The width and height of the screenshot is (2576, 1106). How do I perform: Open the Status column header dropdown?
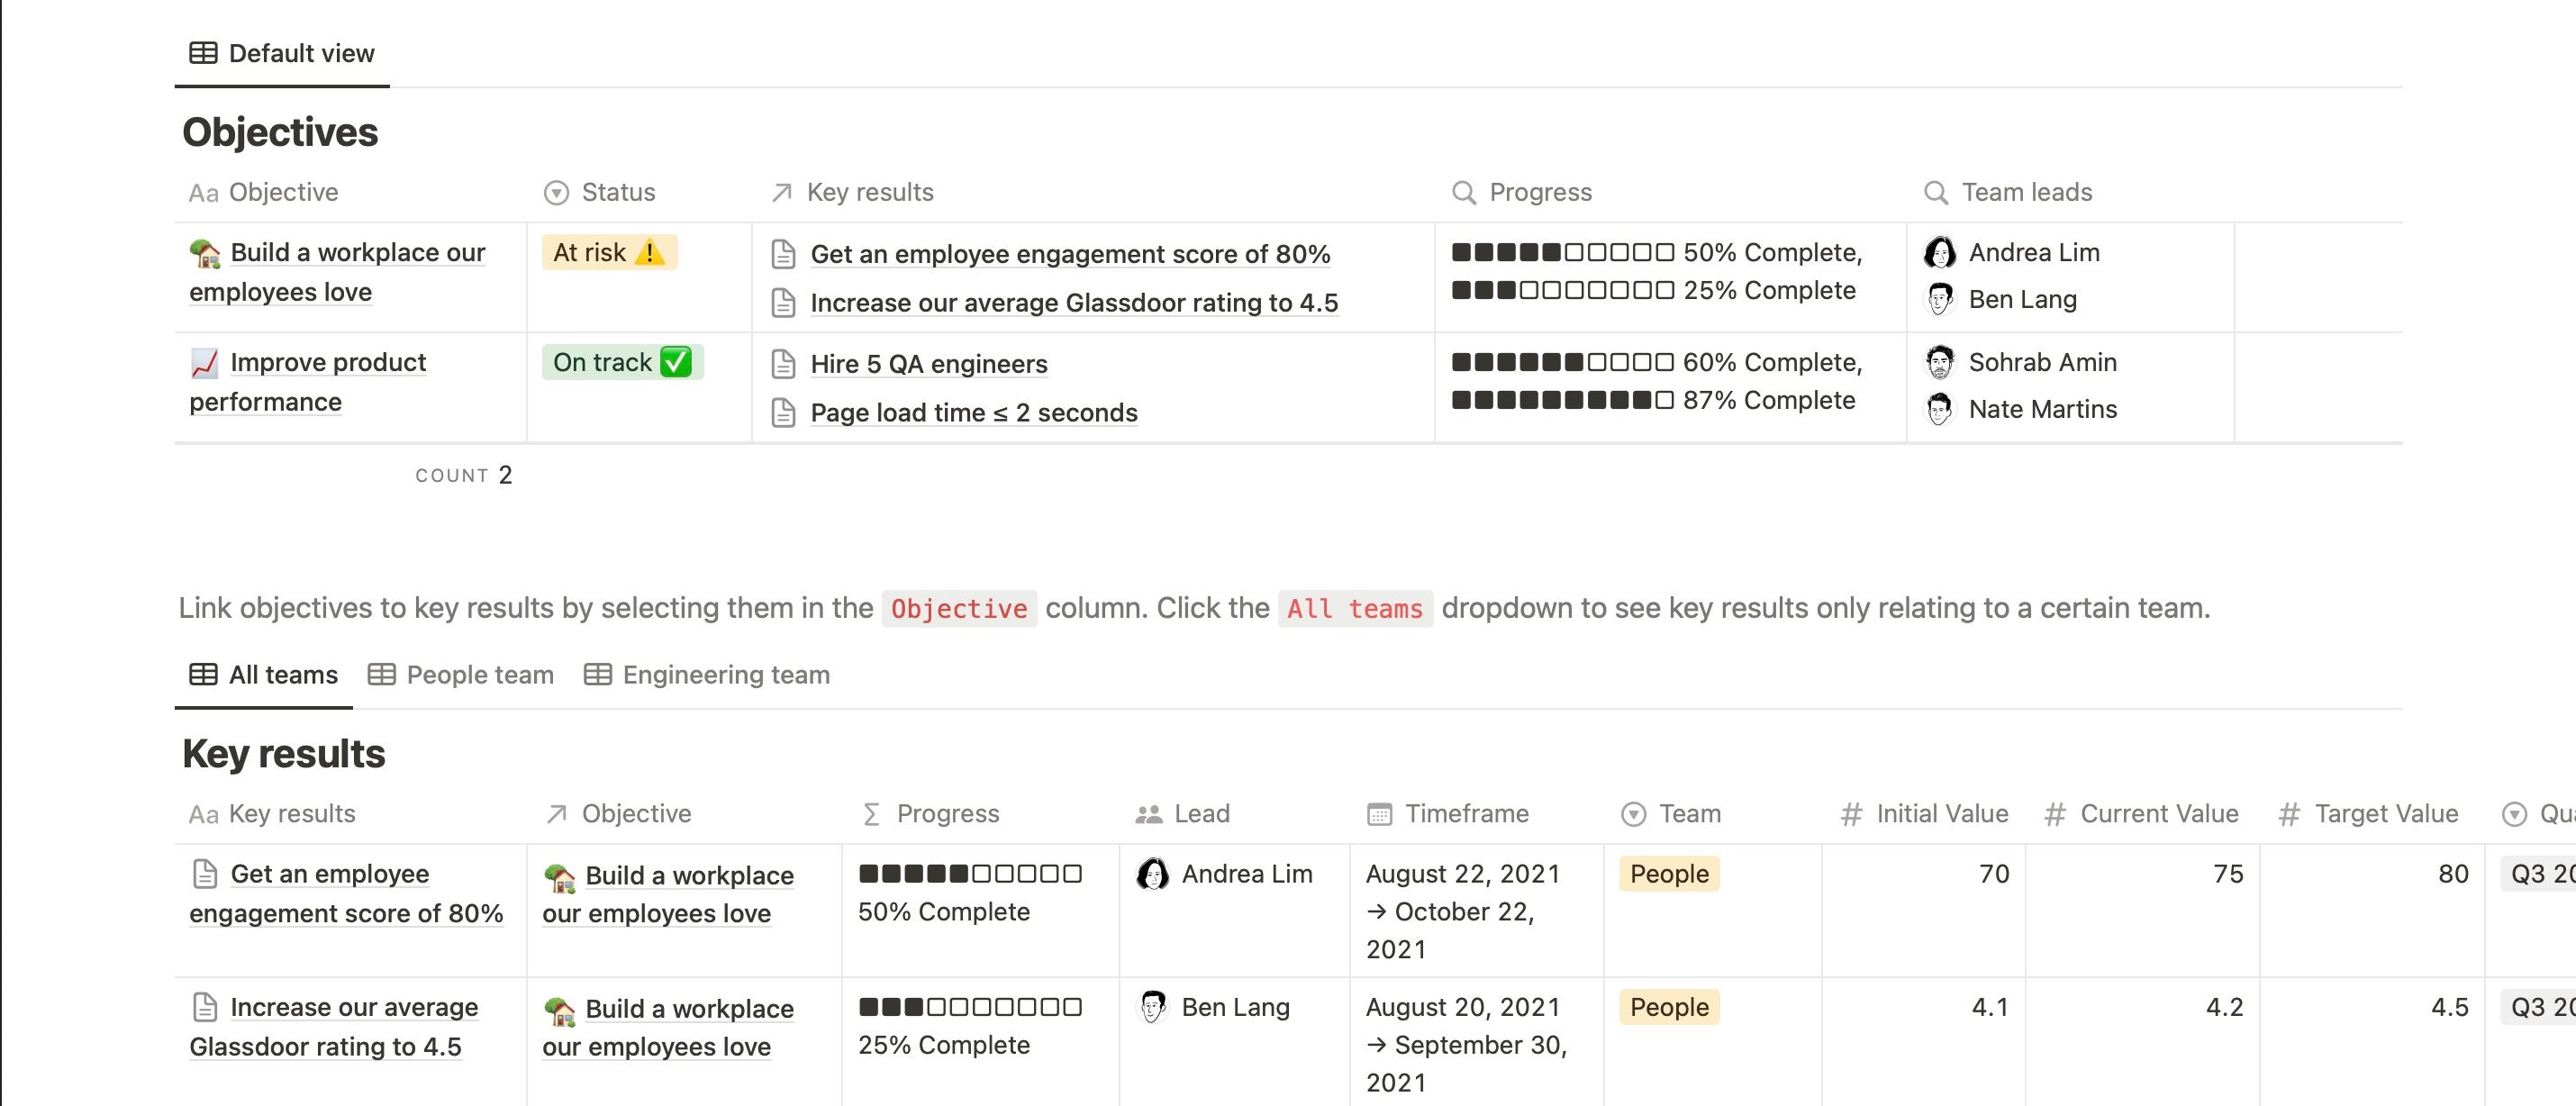(557, 192)
